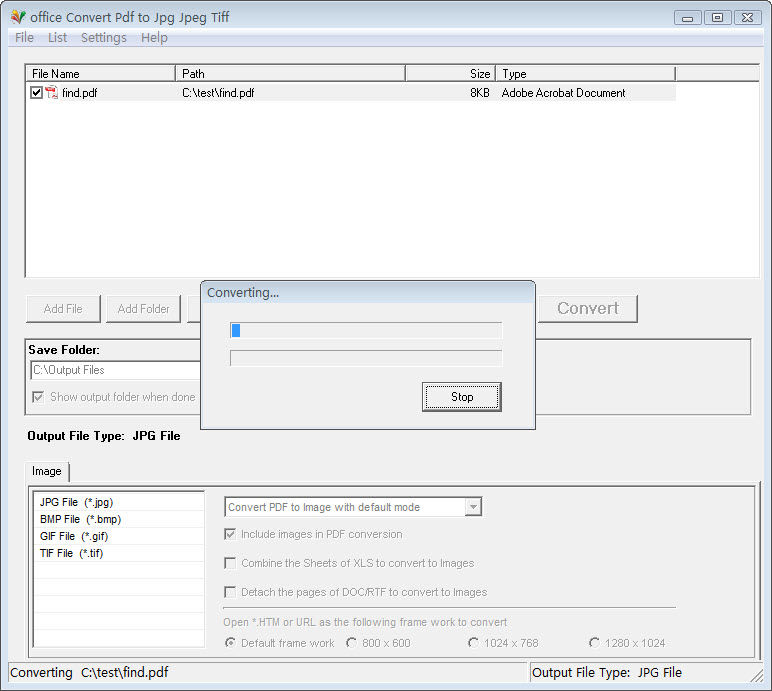Click the Adobe Acrobat Document type cell
Screen dimensions: 772x691
click(x=563, y=93)
